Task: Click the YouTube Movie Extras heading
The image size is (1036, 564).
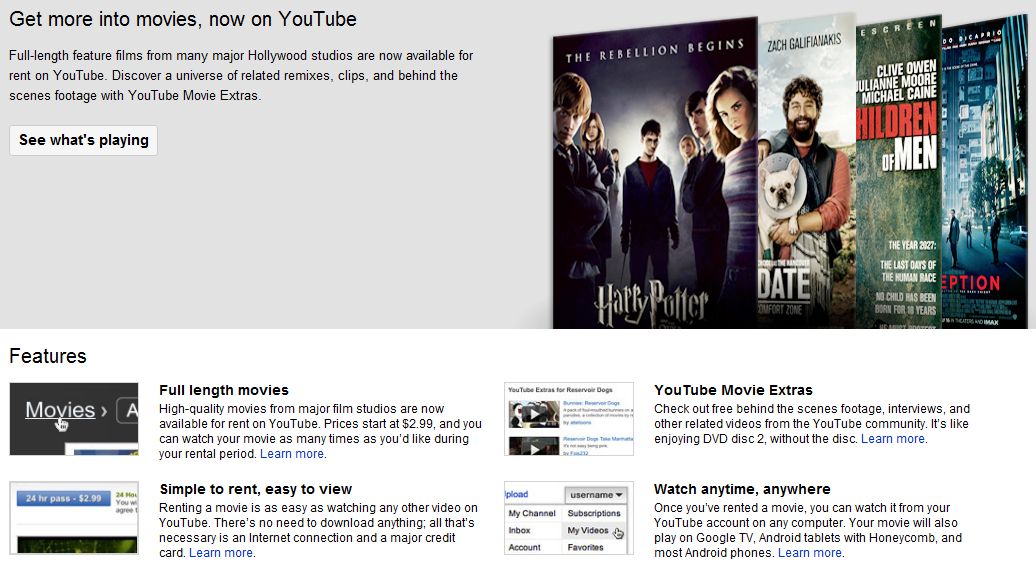Action: pos(733,390)
